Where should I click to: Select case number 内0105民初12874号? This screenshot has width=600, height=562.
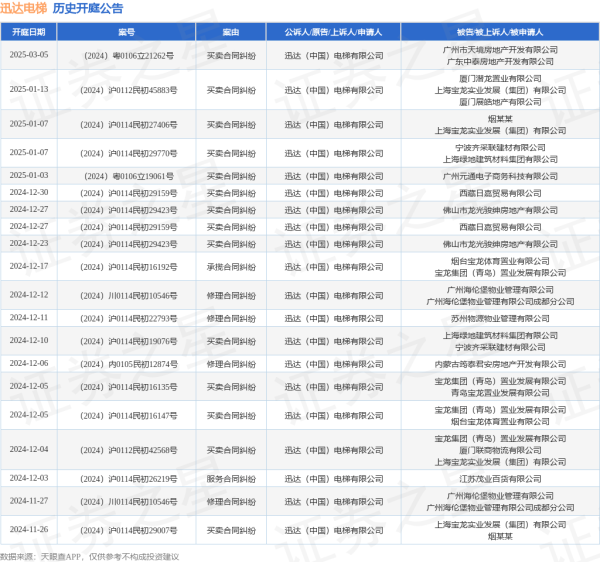(129, 364)
